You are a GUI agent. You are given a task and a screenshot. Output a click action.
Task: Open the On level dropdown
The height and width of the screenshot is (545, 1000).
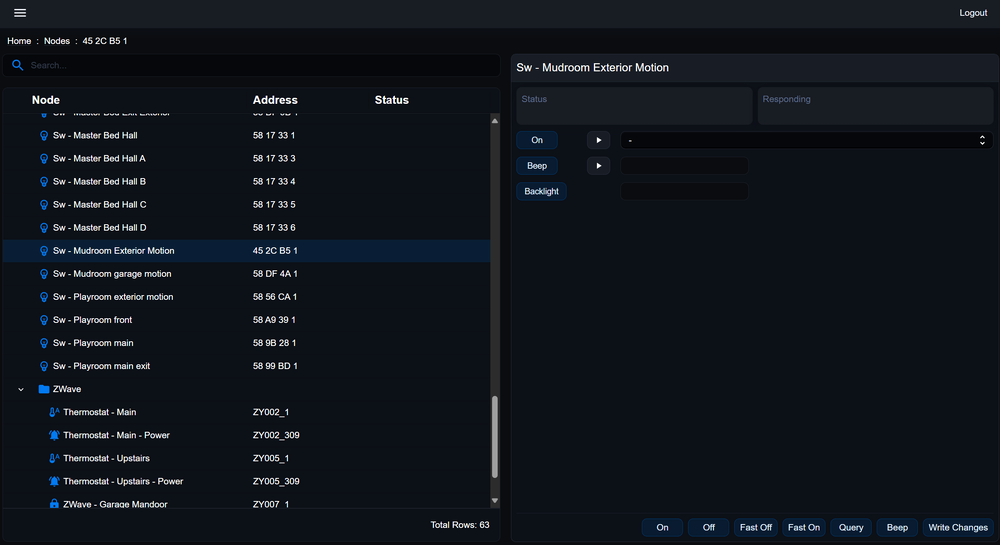804,141
